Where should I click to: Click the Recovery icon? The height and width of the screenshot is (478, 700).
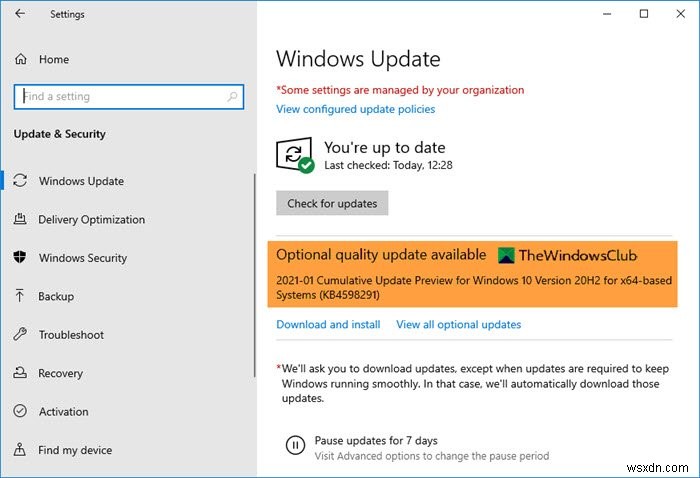coord(20,372)
